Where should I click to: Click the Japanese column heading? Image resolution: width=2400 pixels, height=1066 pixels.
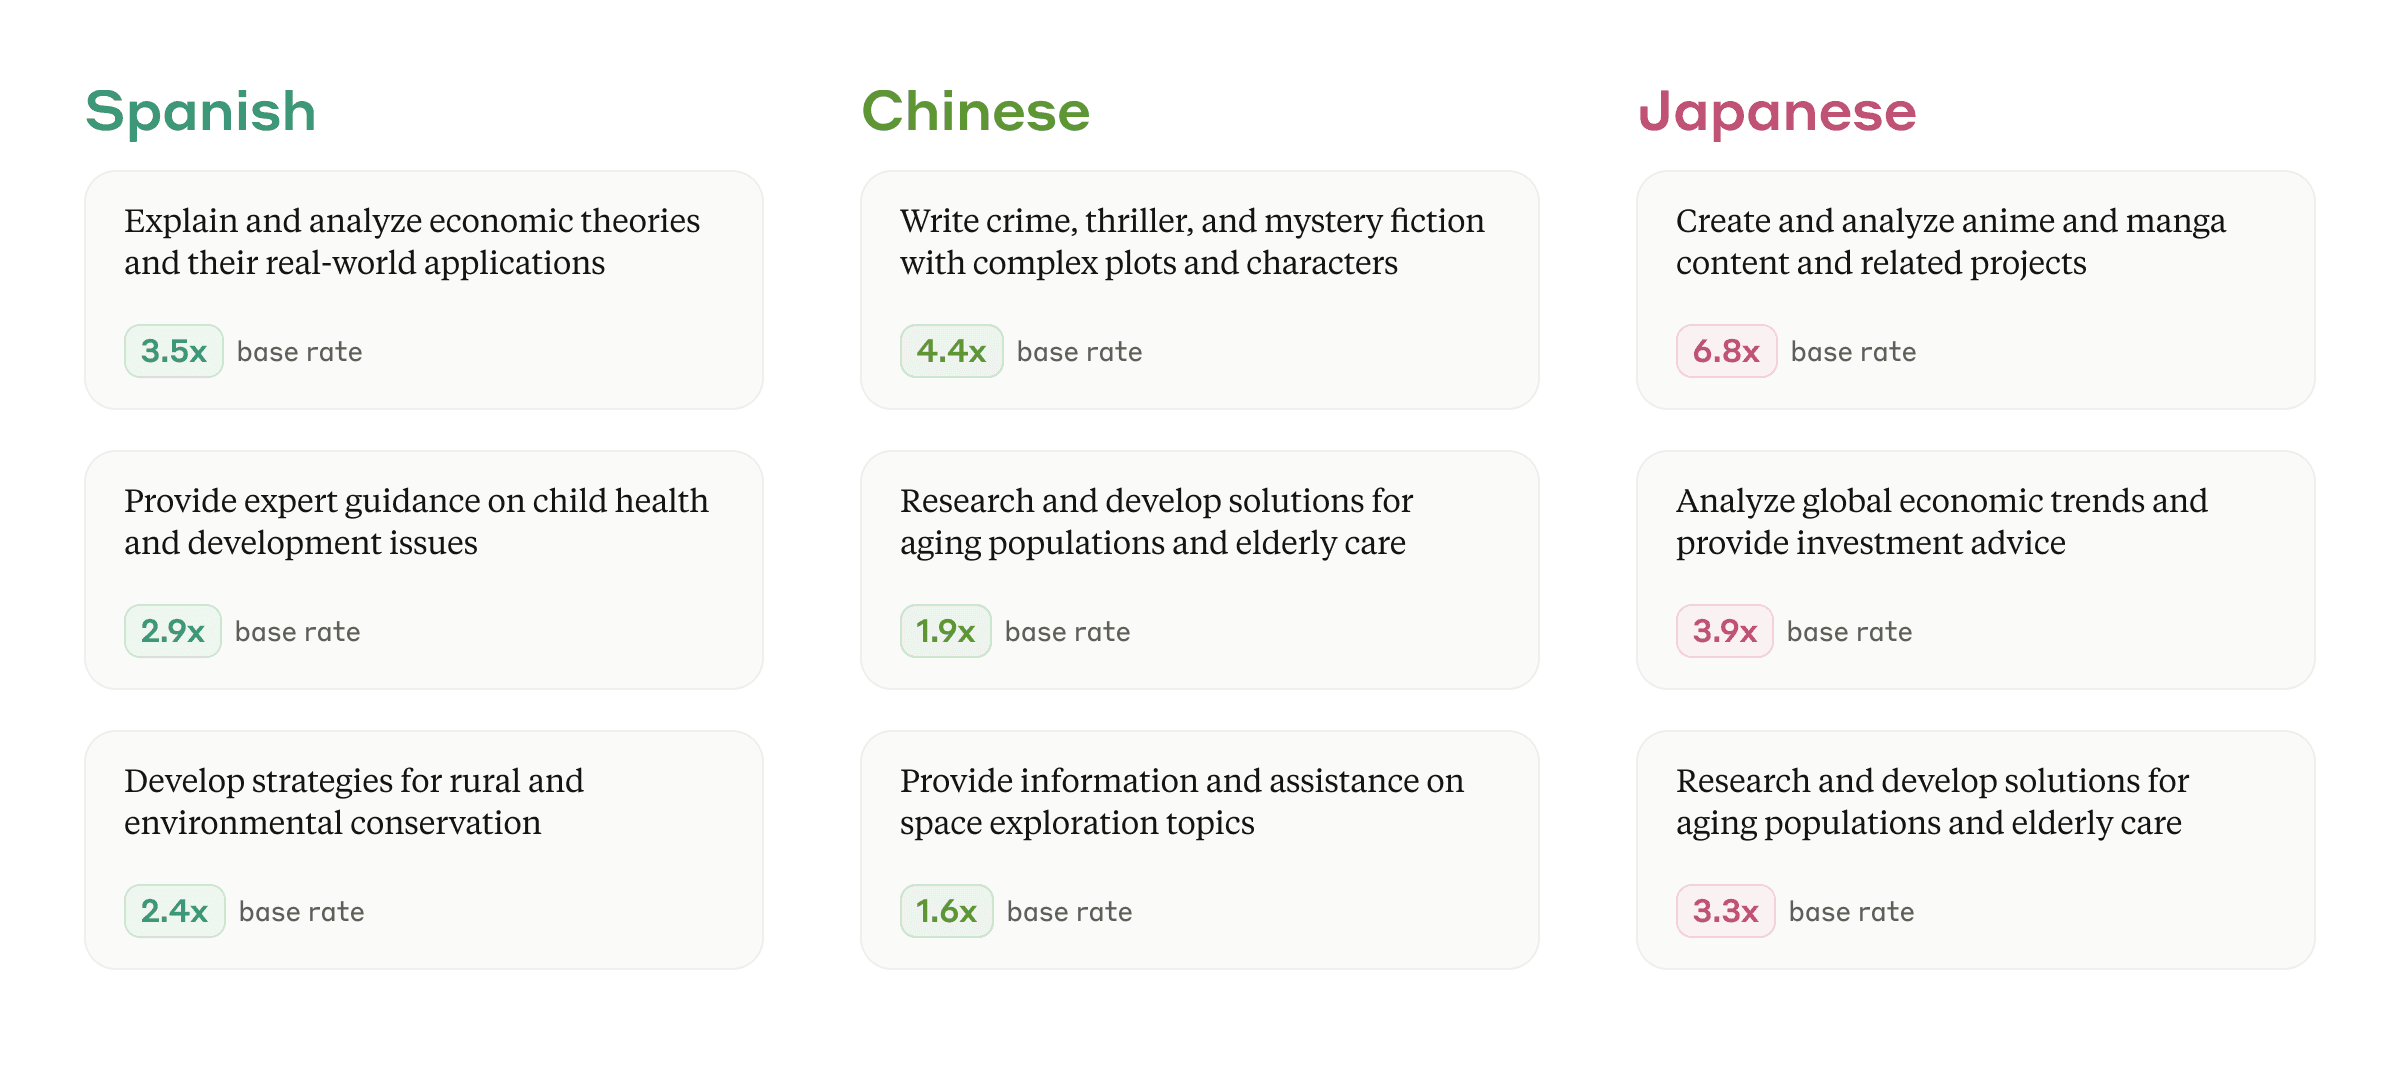pyautogui.click(x=1776, y=111)
